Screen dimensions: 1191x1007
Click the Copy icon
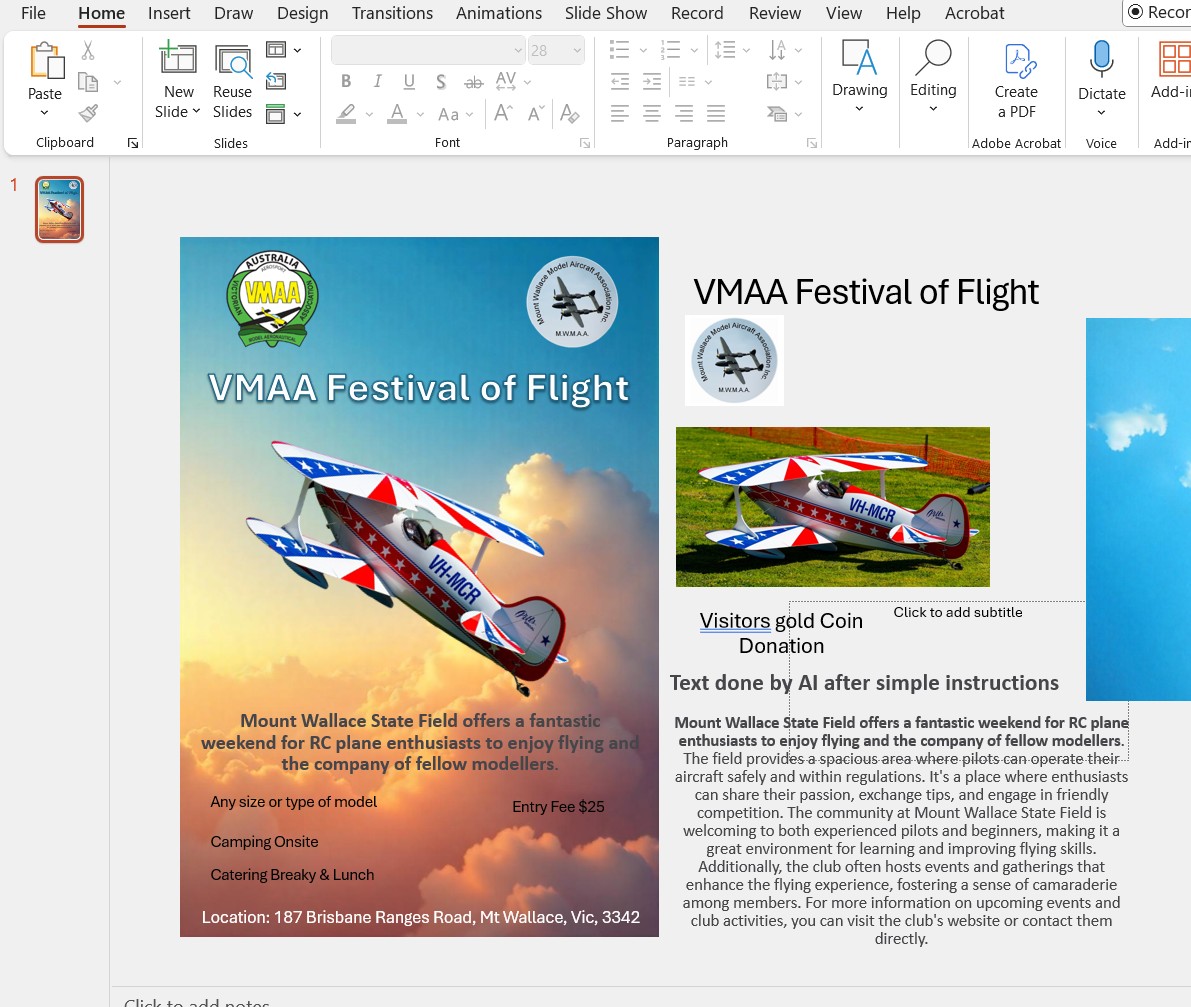click(x=88, y=82)
